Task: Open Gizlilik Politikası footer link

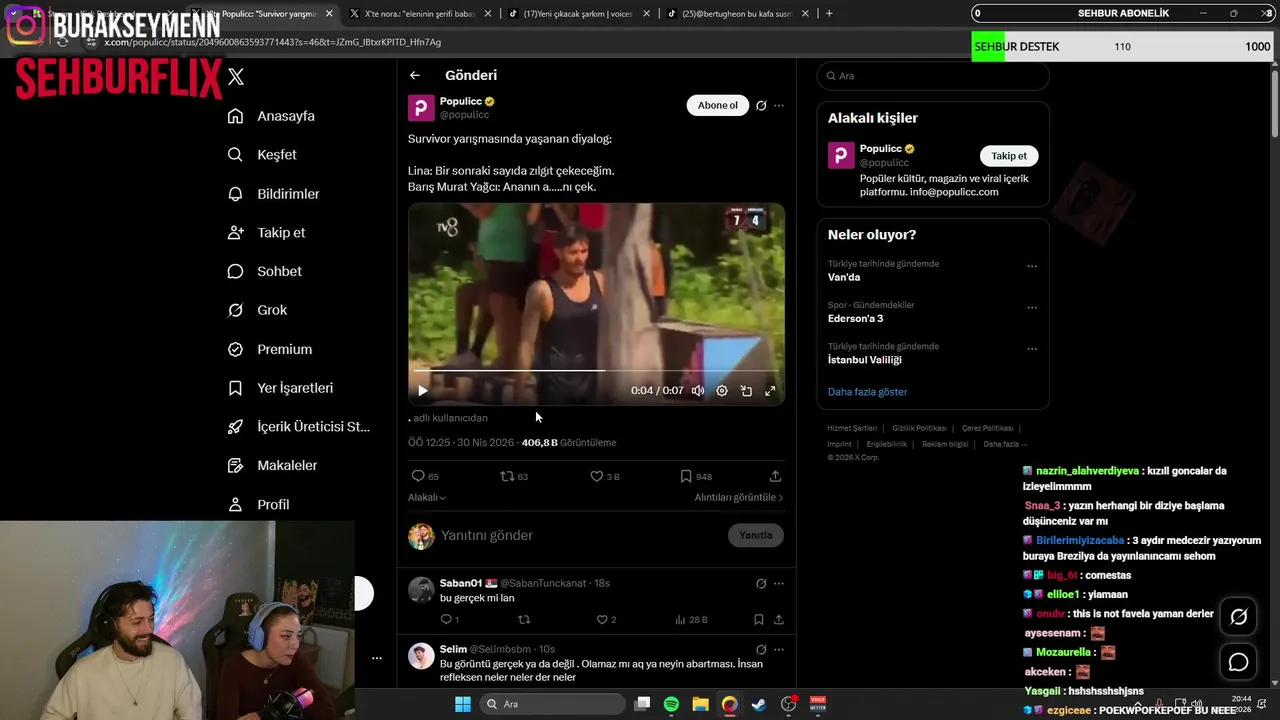Action: 918,428
